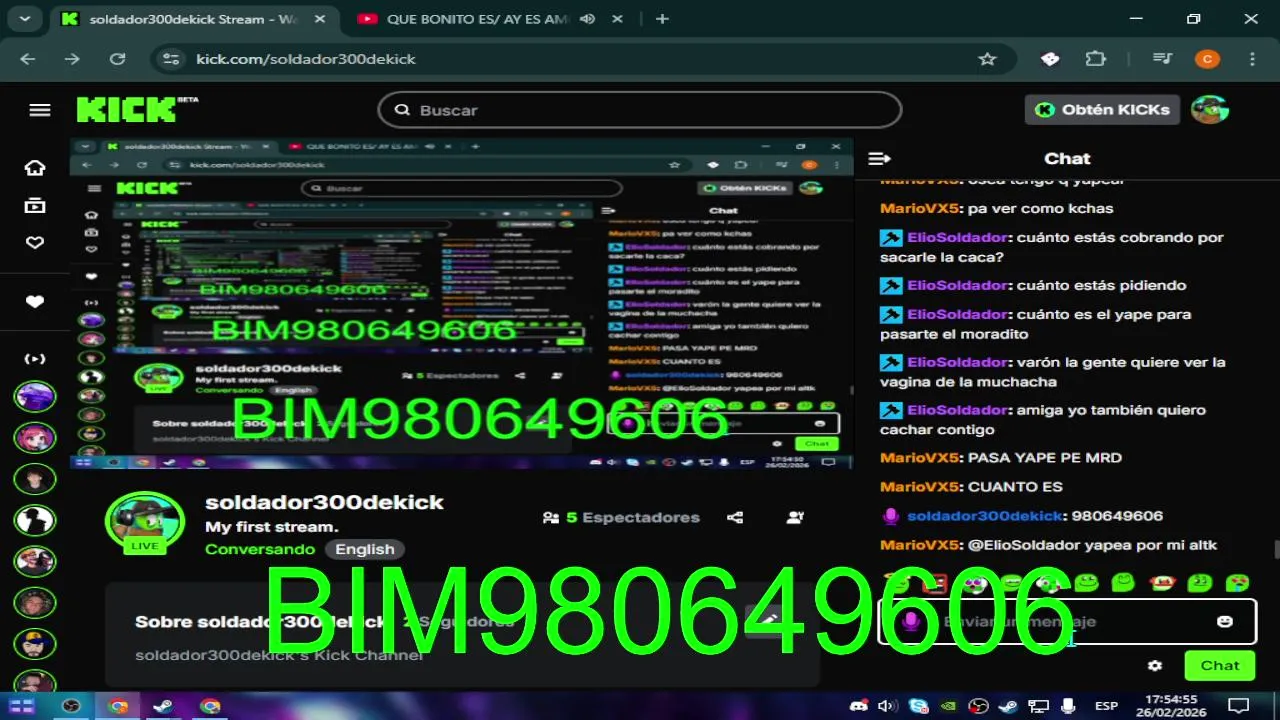
Task: Open the purple avatar channel in the sidebar
Action: 35,396
